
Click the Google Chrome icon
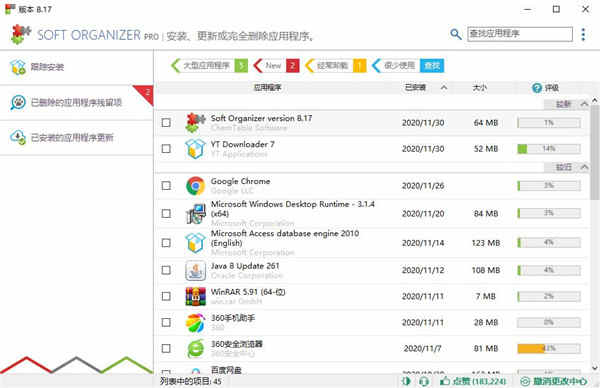point(196,186)
